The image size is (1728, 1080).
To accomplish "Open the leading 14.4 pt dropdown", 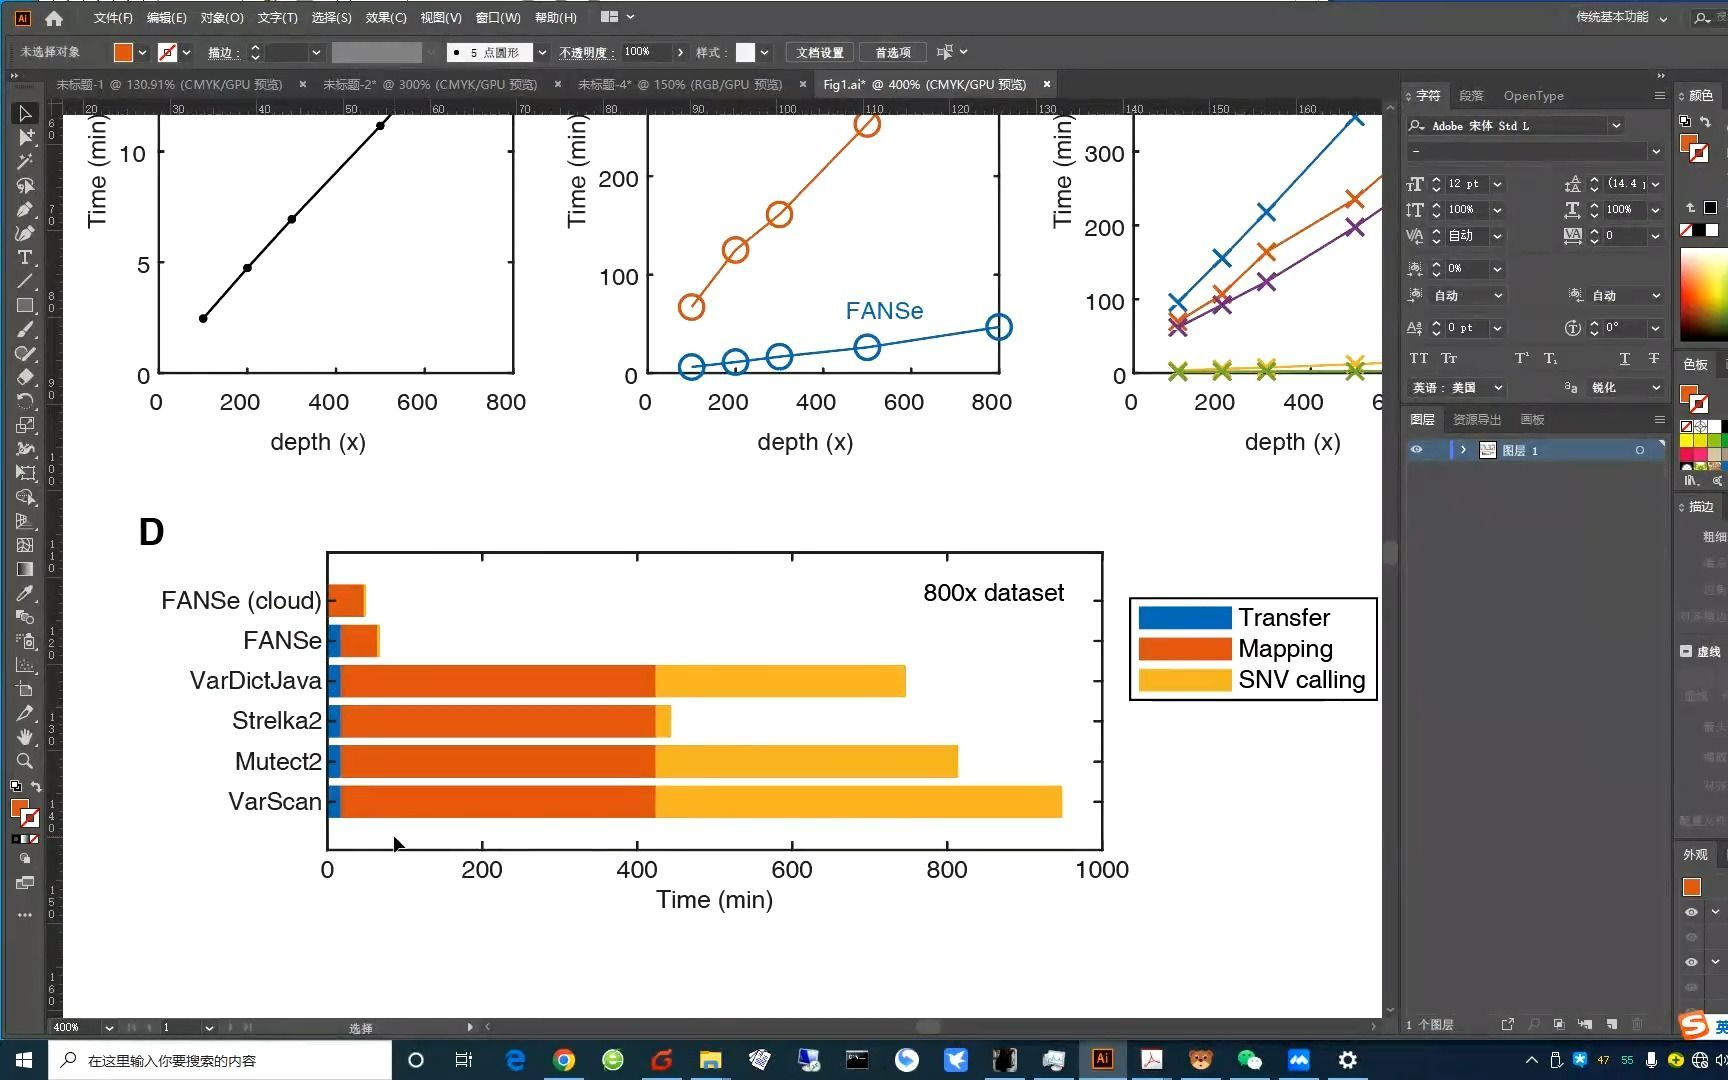I will coord(1655,184).
